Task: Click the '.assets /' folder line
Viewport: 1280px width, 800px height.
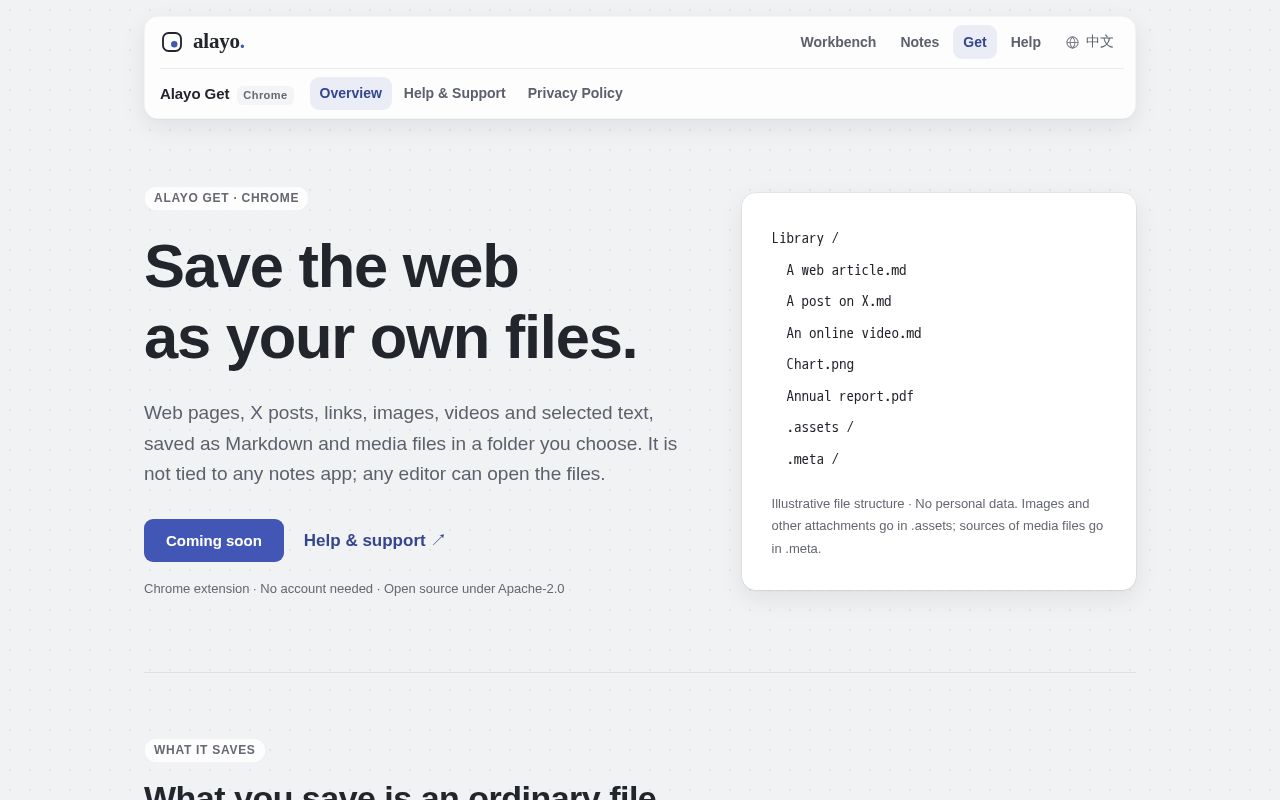Action: 820,427
